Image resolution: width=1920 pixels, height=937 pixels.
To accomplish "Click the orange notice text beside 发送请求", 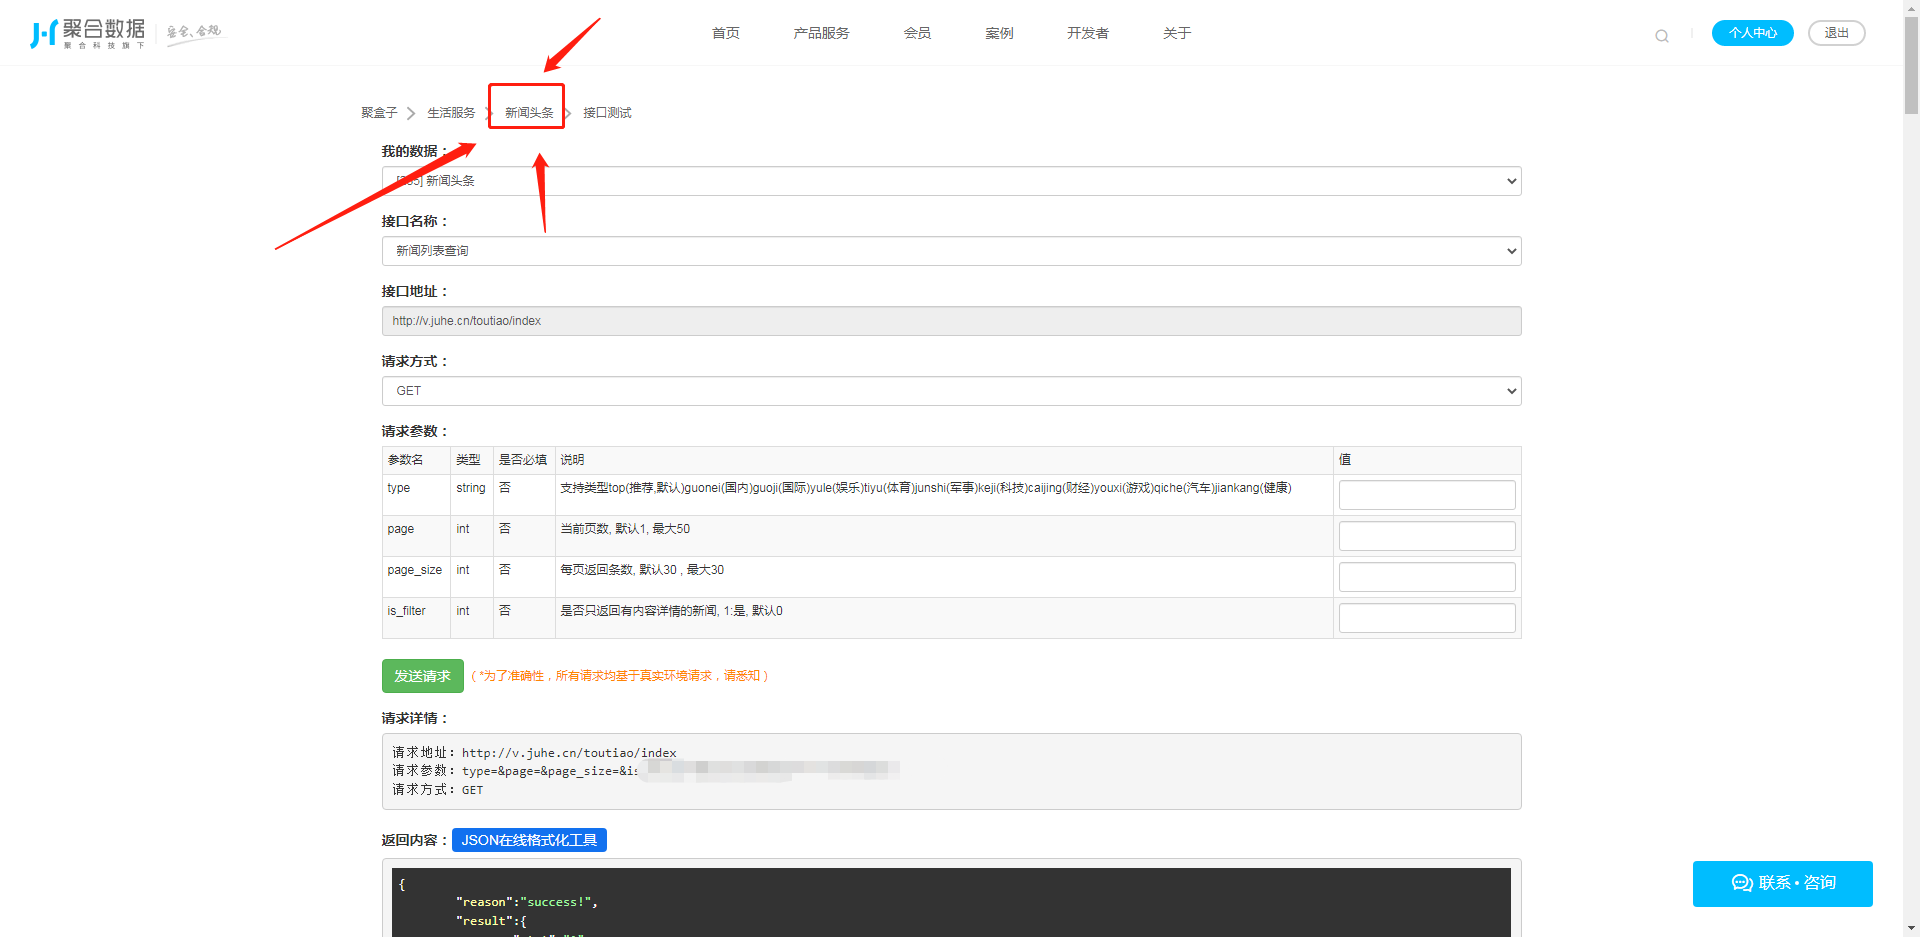I will pyautogui.click(x=619, y=676).
